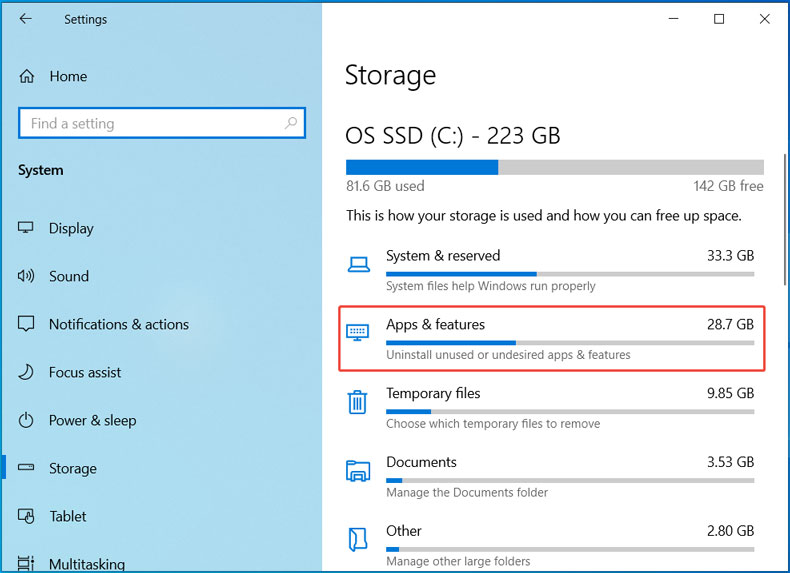Click the 2.80 GB size value

pos(731,531)
